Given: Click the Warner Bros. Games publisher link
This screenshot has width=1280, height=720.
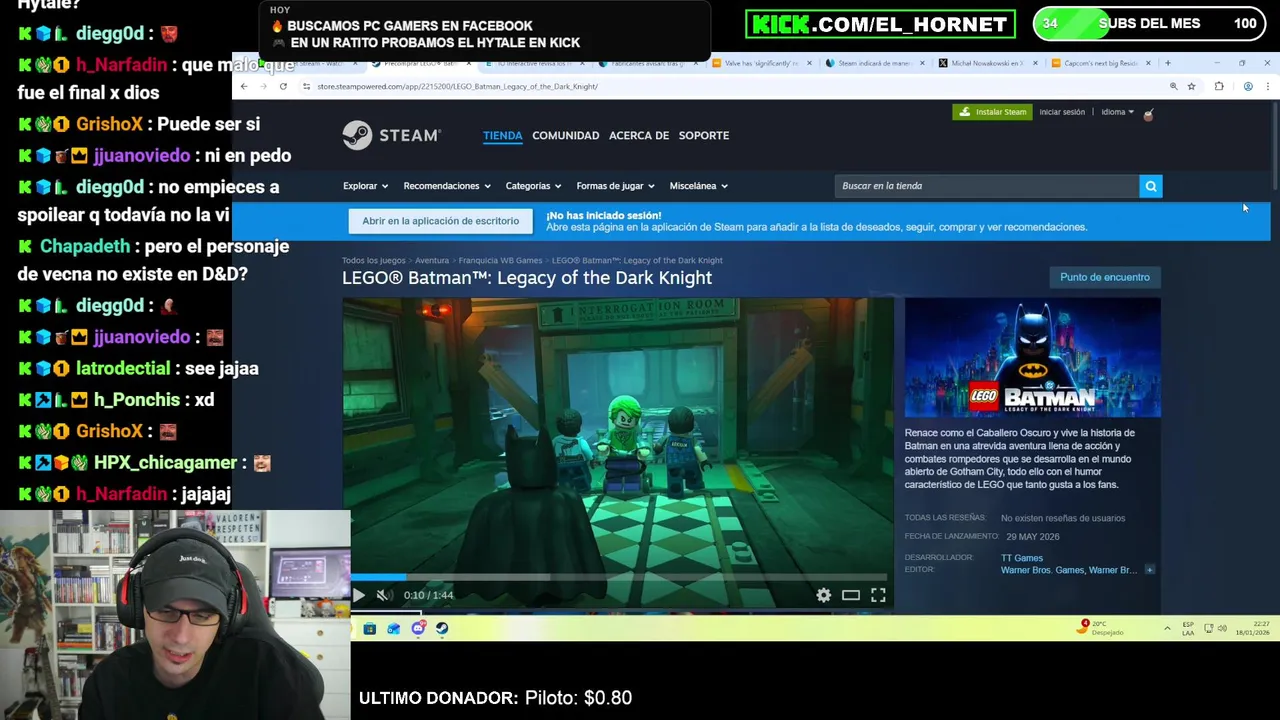Looking at the screenshot, I should pyautogui.click(x=1042, y=570).
